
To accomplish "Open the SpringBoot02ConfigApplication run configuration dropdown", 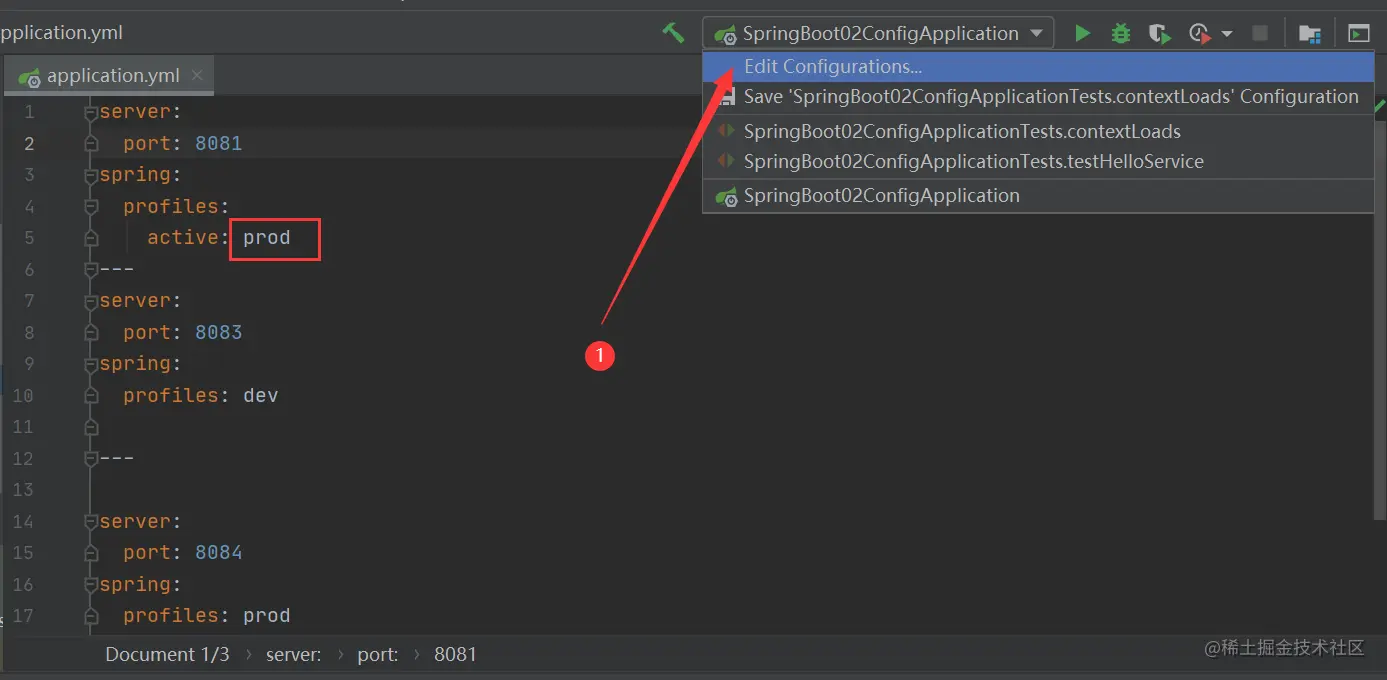I will (879, 33).
